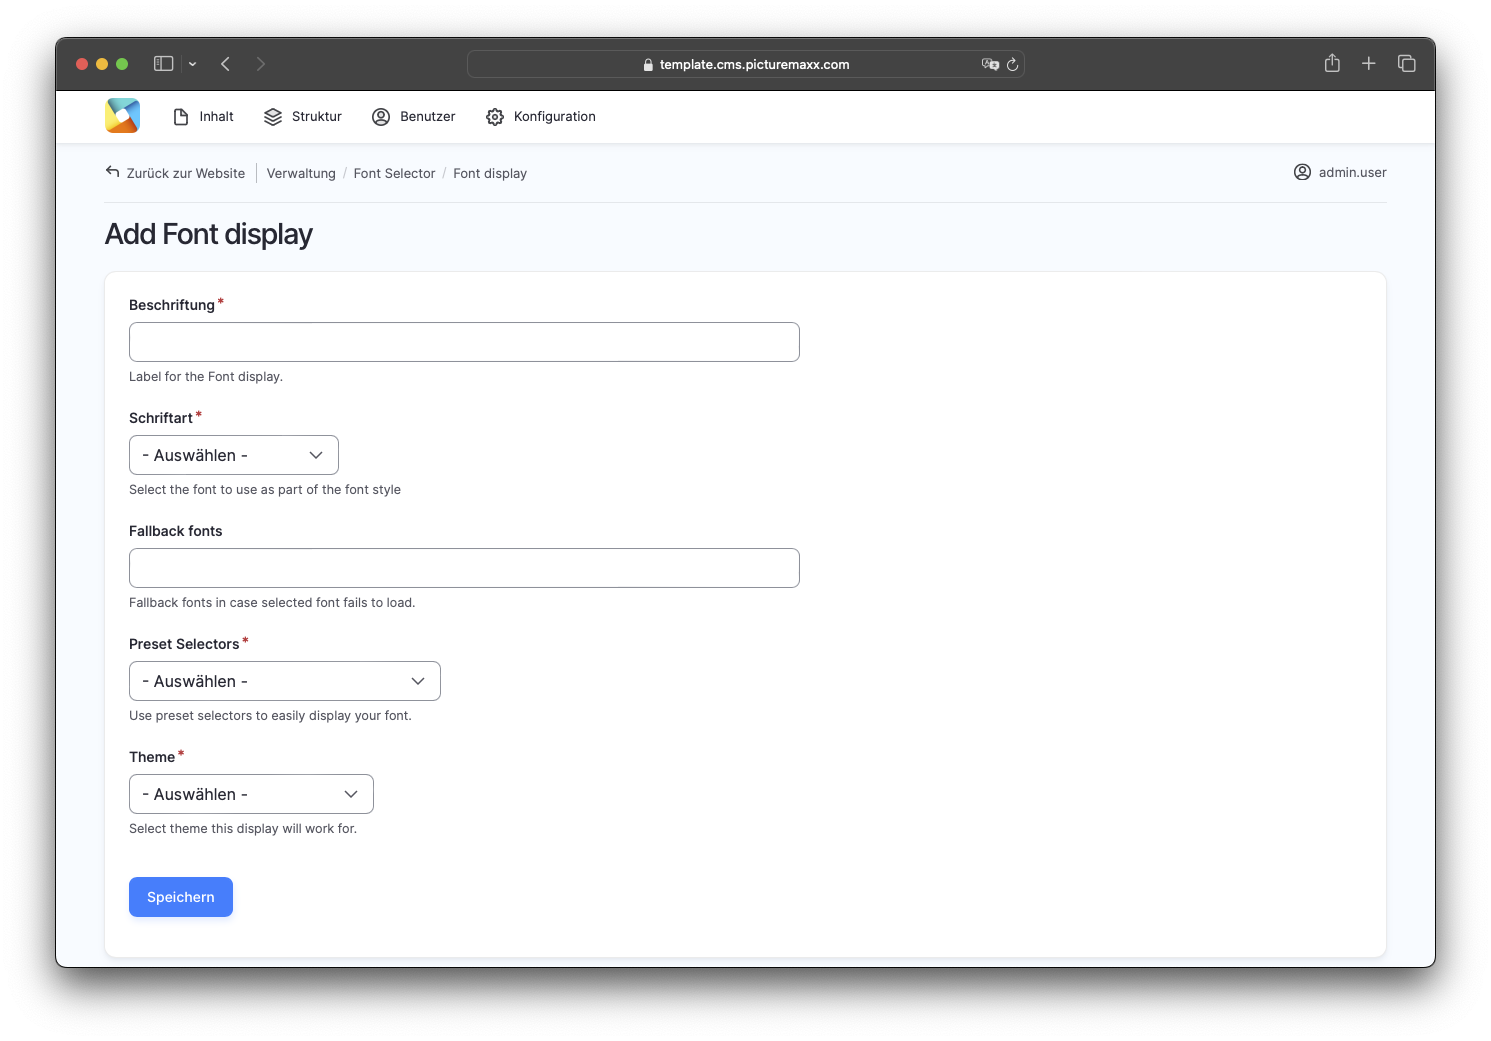Image resolution: width=1491 pixels, height=1041 pixels.
Task: Click the 'Fallback fonts in case selected font fails' text
Action: (272, 603)
